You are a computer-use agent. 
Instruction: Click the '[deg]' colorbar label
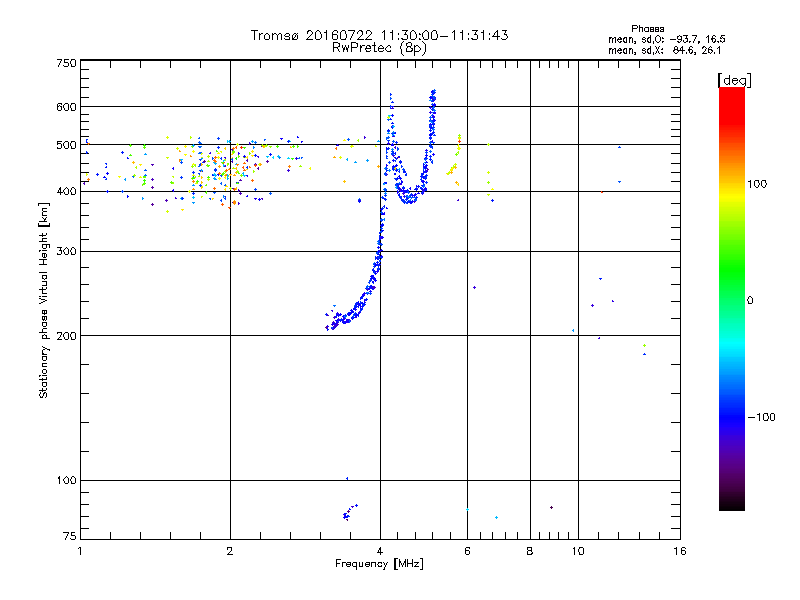[734, 80]
